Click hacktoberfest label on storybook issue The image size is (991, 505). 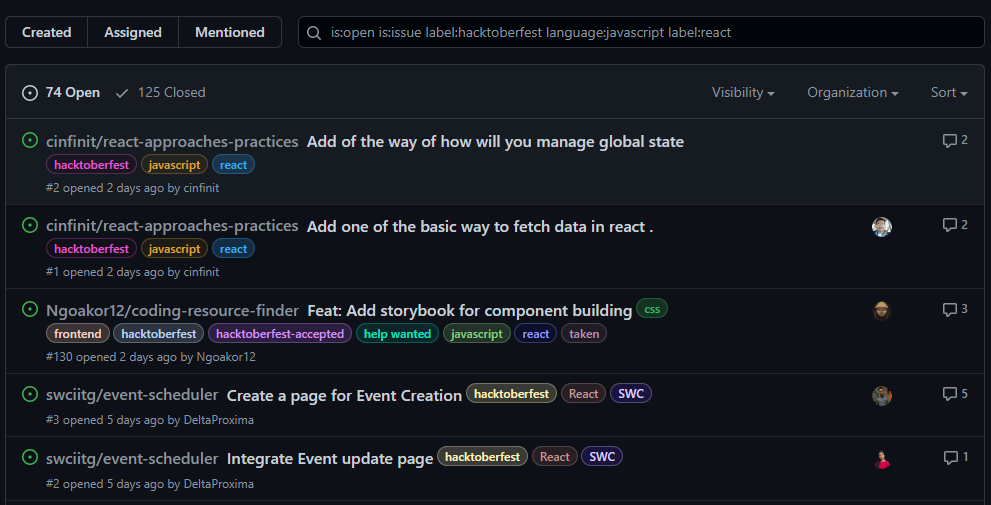[x=159, y=334]
